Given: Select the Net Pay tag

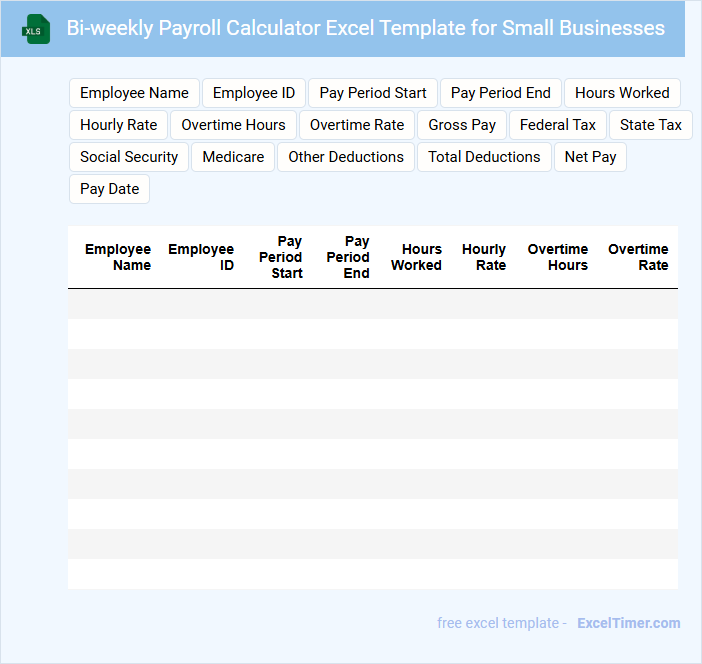Looking at the screenshot, I should coord(591,157).
